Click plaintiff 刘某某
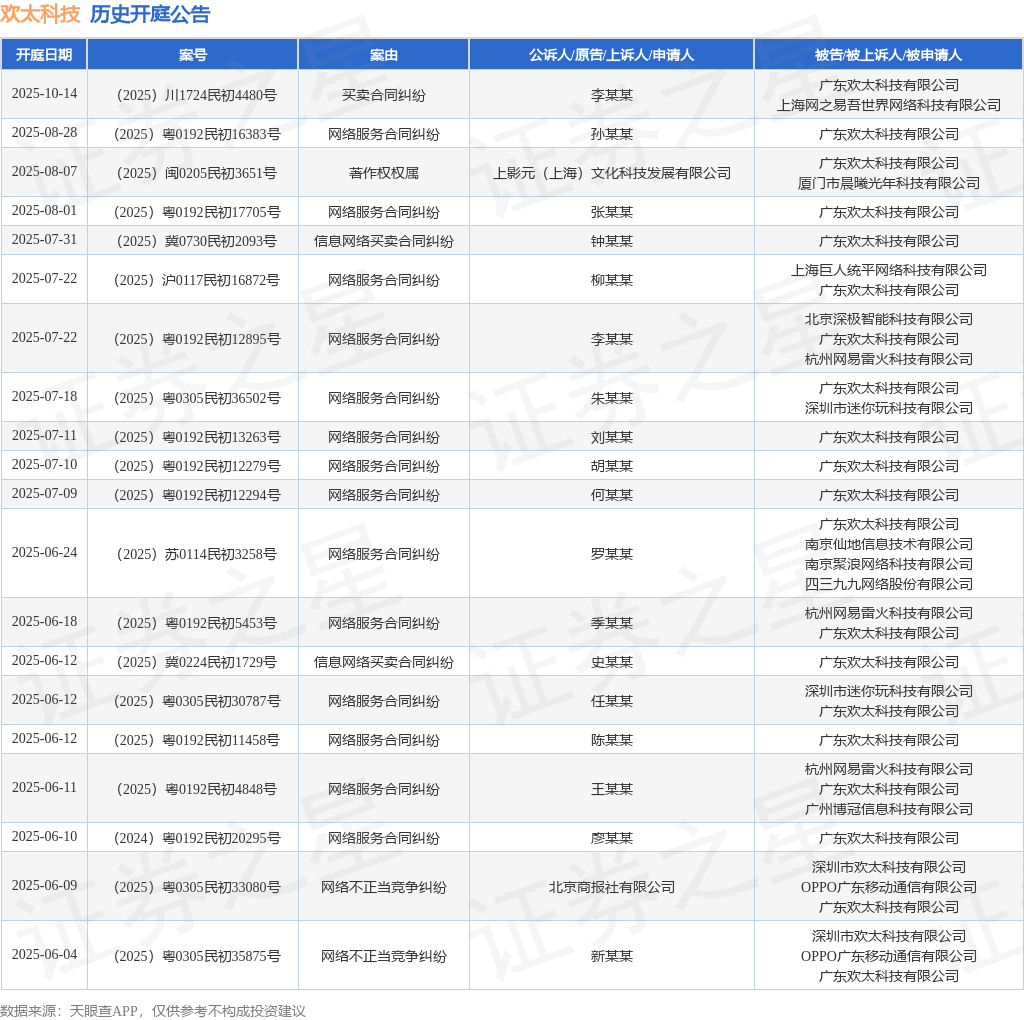Viewport: 1024px width, 1020px height. (x=611, y=438)
